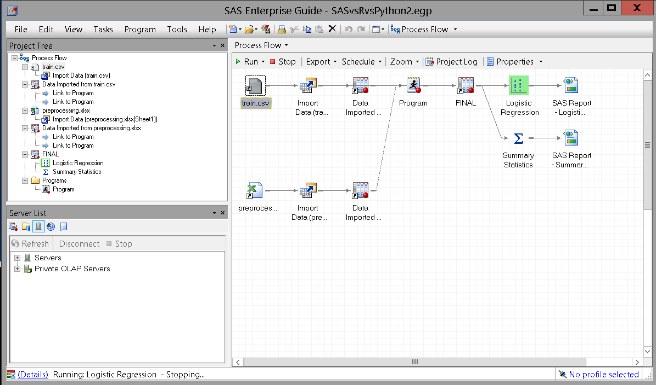The height and width of the screenshot is (385, 656).
Task: Open the Tasks menu
Action: coord(103,29)
